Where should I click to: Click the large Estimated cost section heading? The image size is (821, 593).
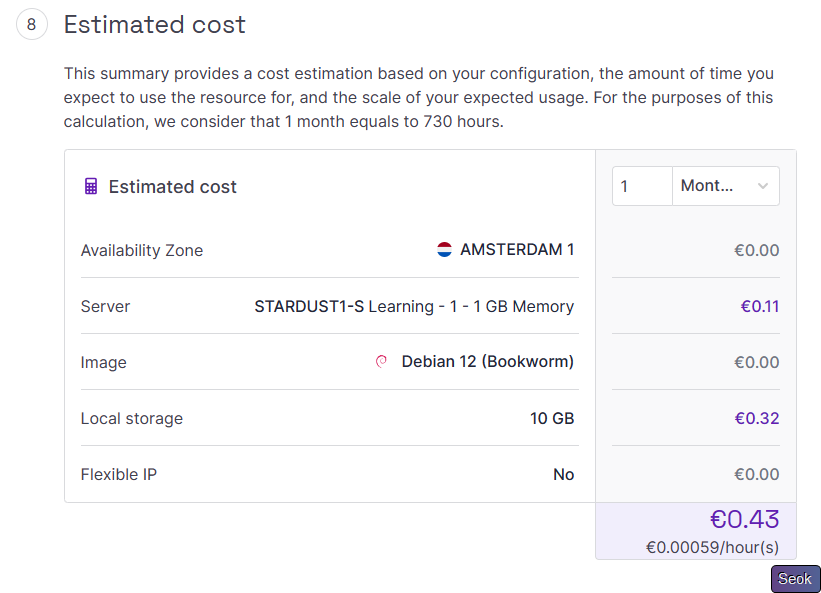(x=155, y=25)
